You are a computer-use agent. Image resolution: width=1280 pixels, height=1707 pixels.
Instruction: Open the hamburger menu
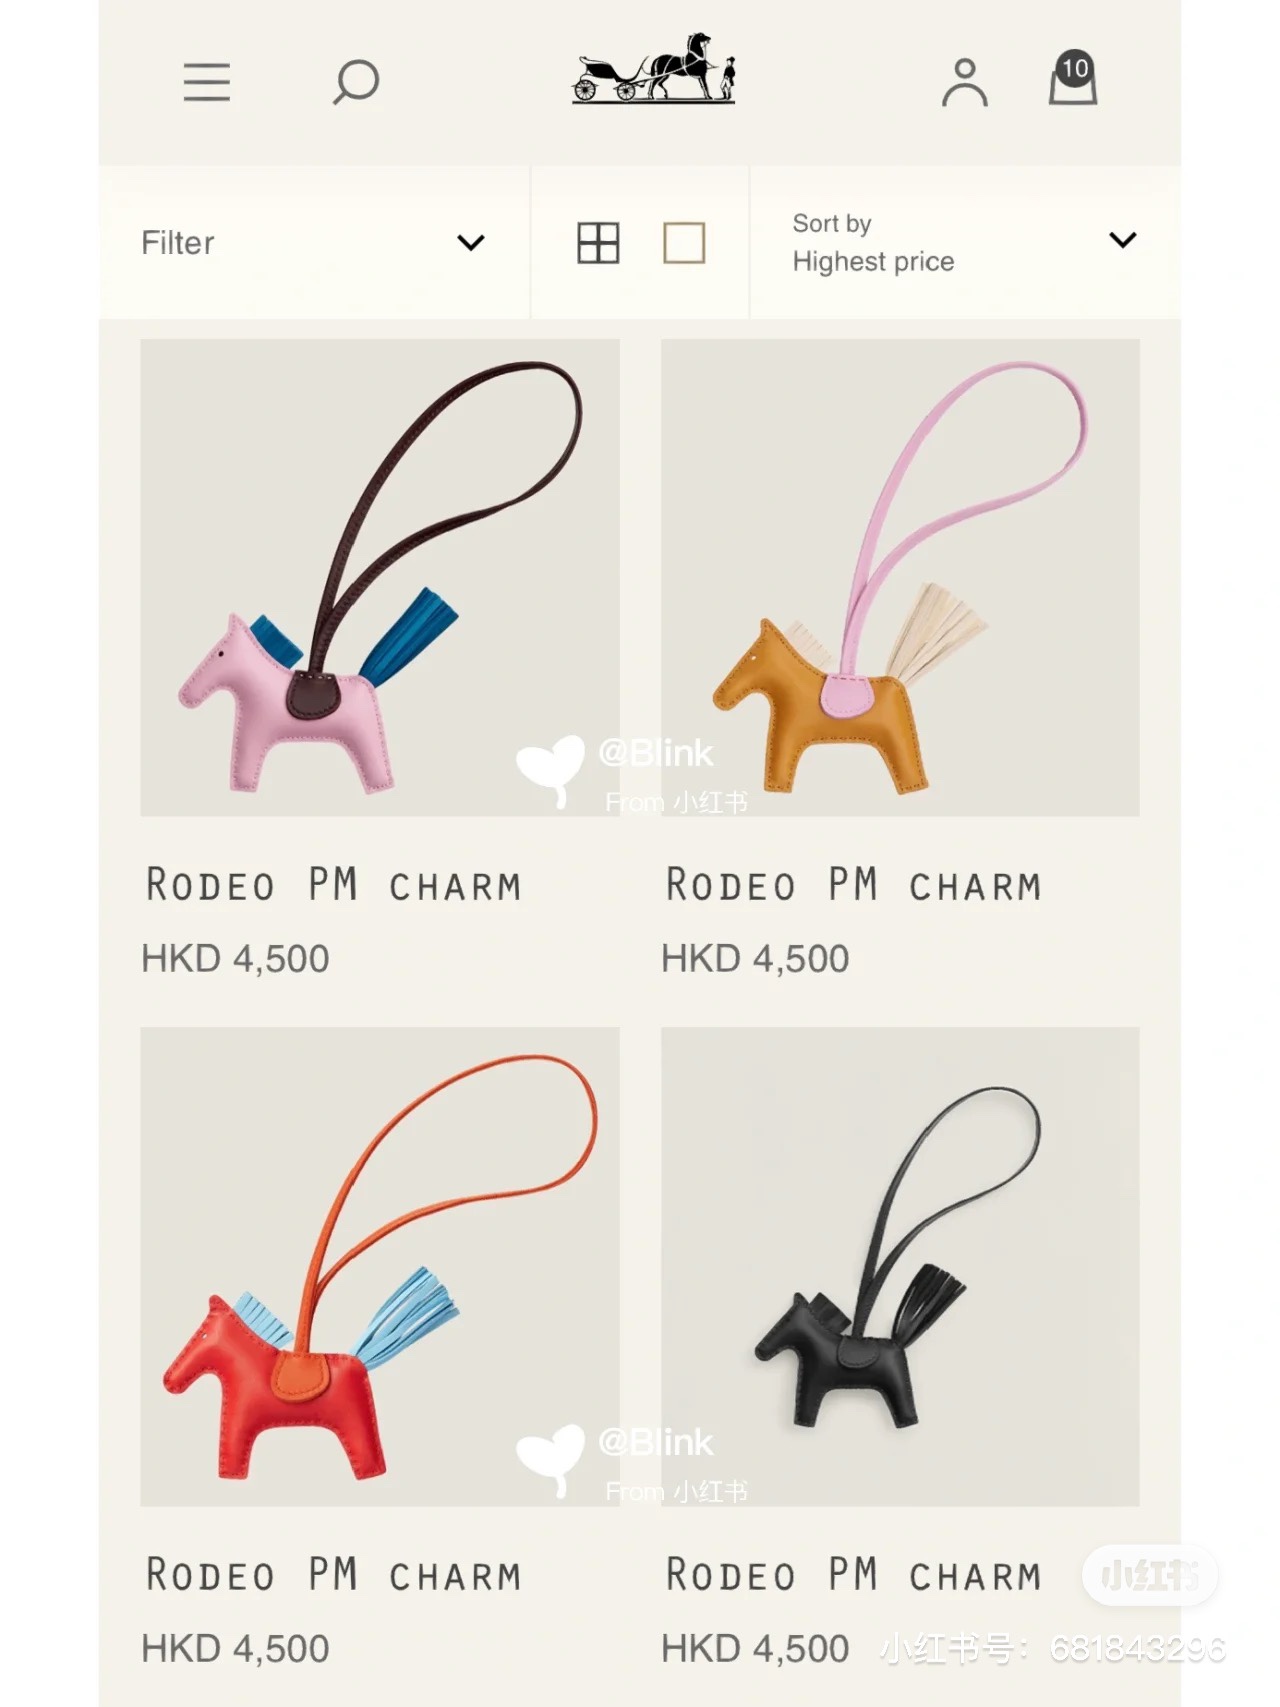pos(207,82)
